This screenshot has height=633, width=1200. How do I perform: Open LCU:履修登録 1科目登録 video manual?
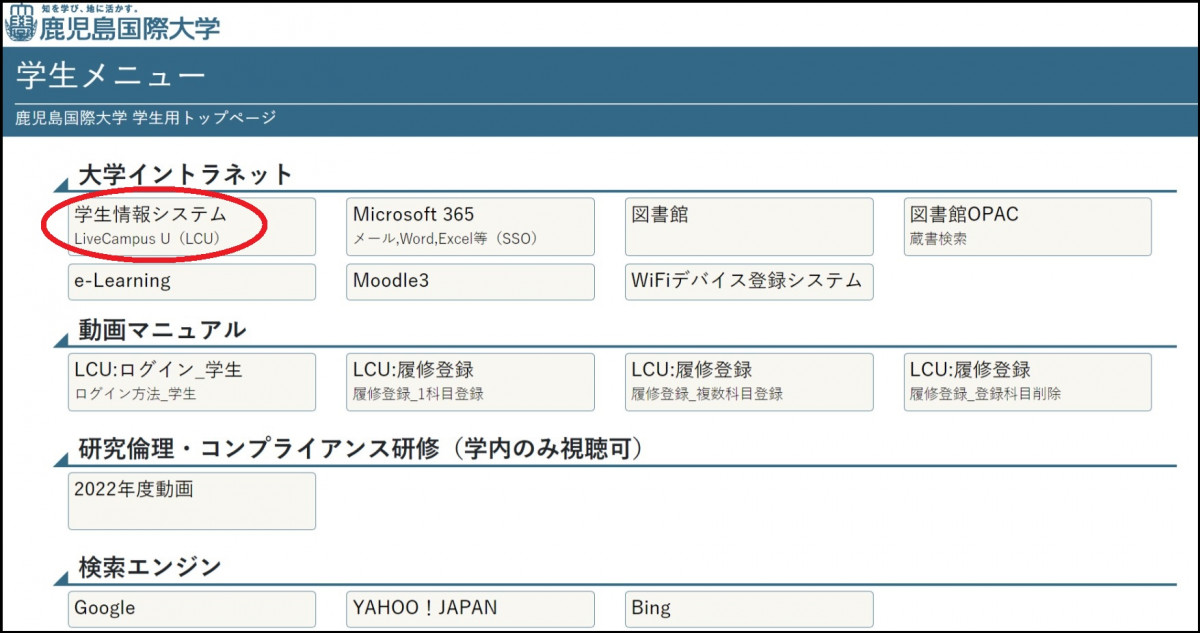tap(470, 382)
